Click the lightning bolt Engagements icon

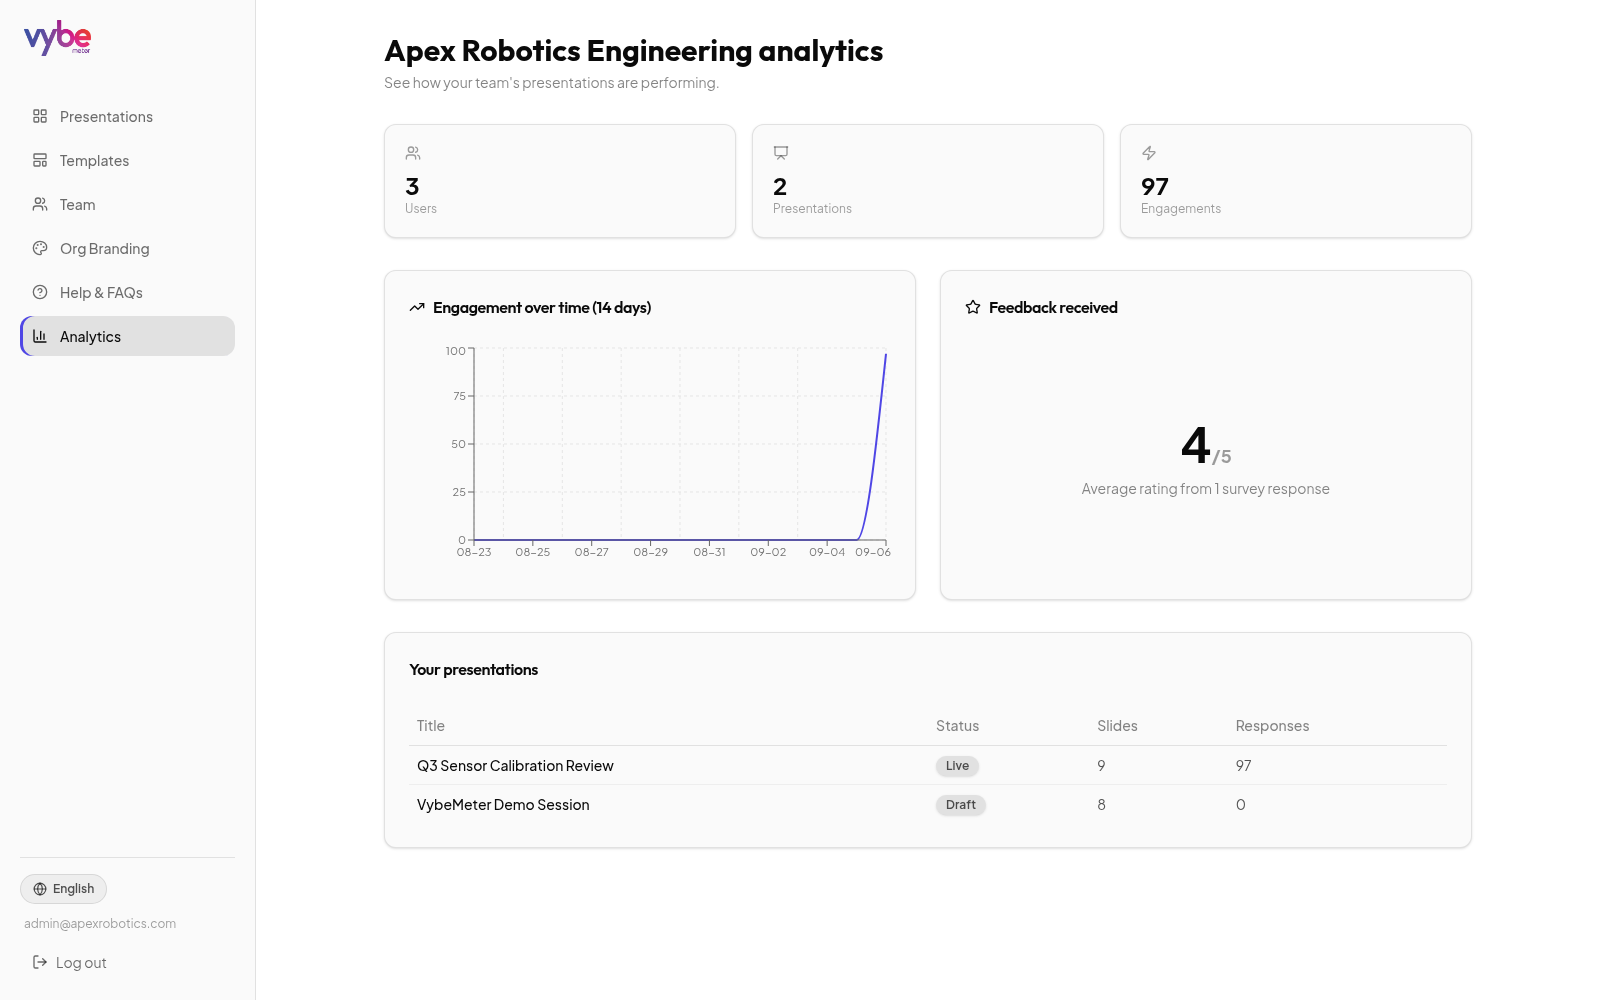(1149, 153)
